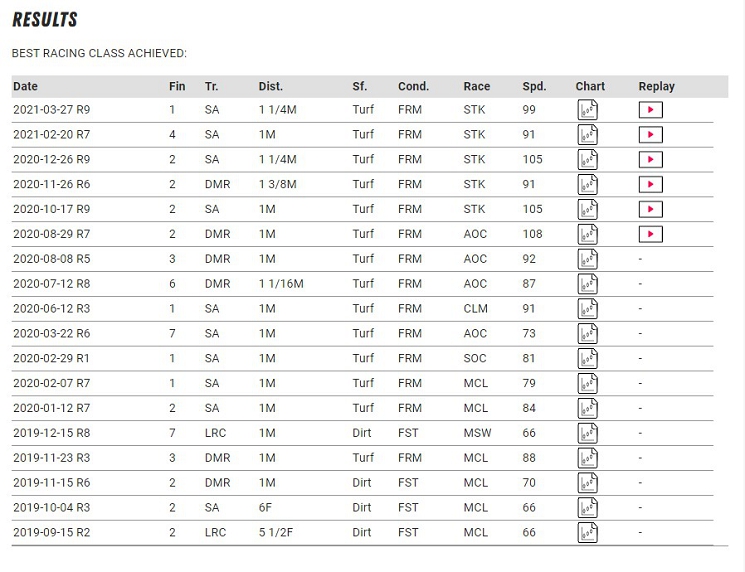Open chart for 2020-02-29 R1 race
The height and width of the screenshot is (572, 745).
[587, 358]
